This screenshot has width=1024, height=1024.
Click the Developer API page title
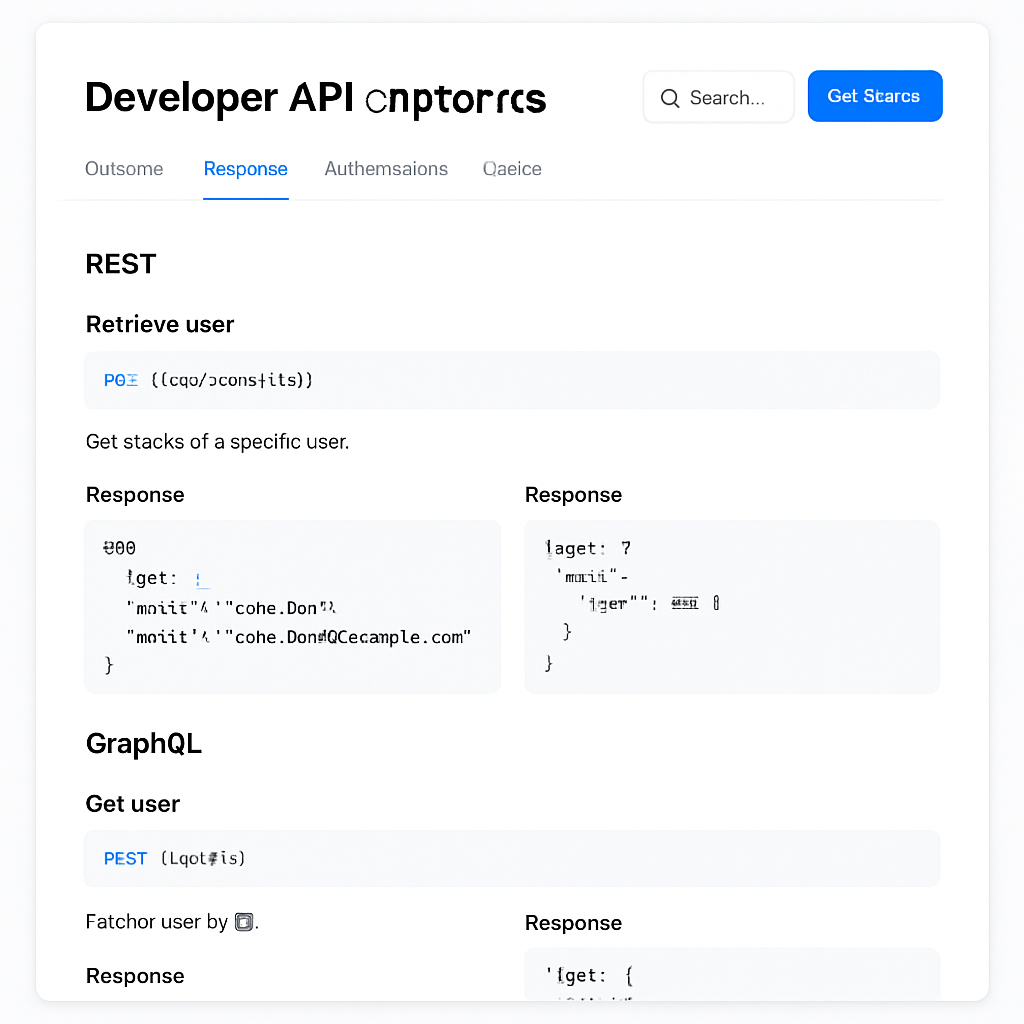[x=315, y=98]
